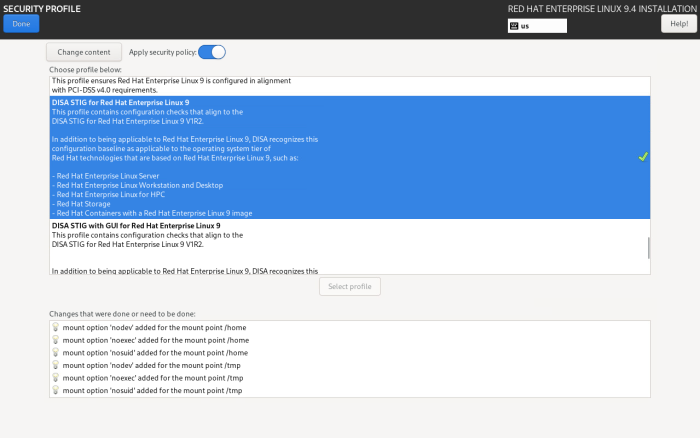This screenshot has width=700, height=438.
Task: Toggle the Apply security policy switch
Action: pyautogui.click(x=212, y=52)
